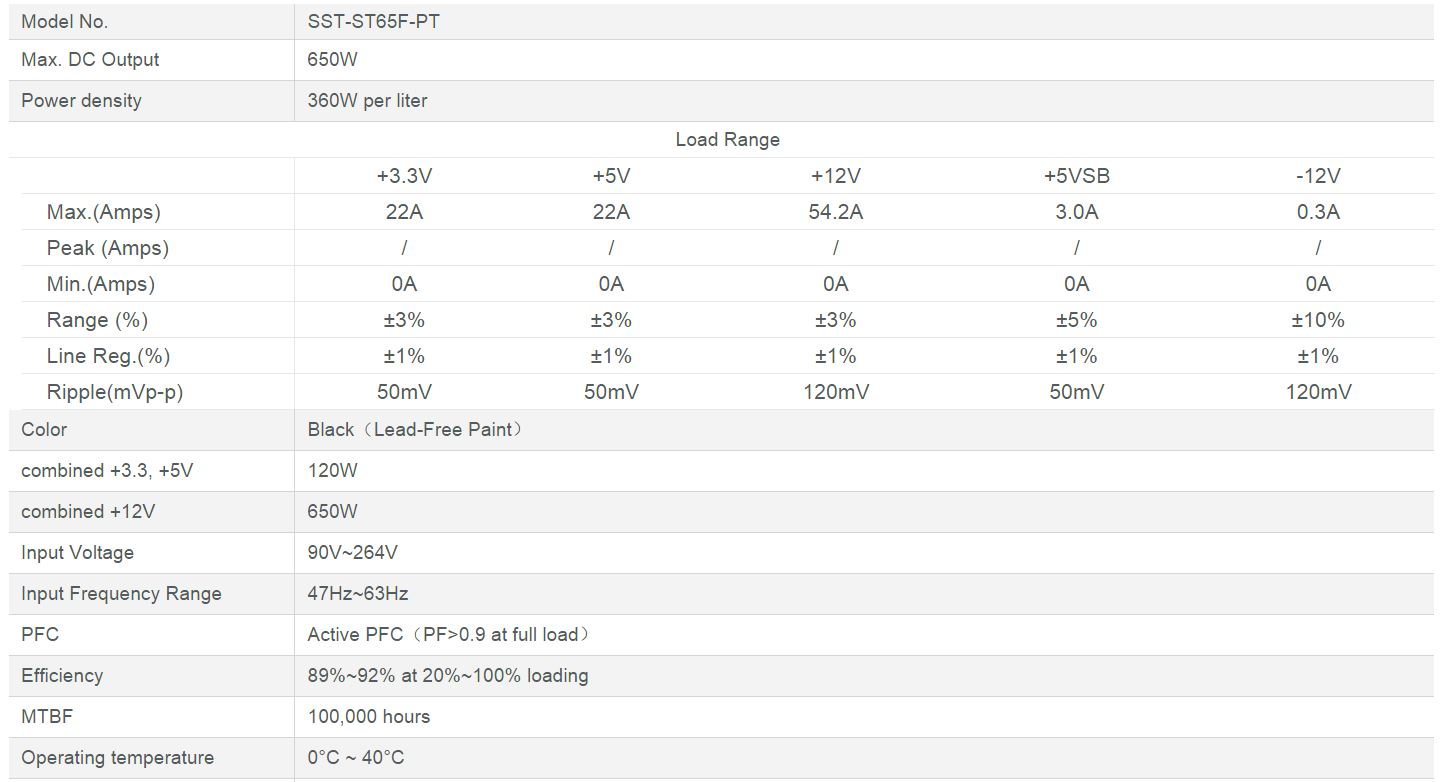Viewport: 1440px width, 782px height.
Task: Click the model number value SST-ST65F-PT
Action: pyautogui.click(x=373, y=21)
